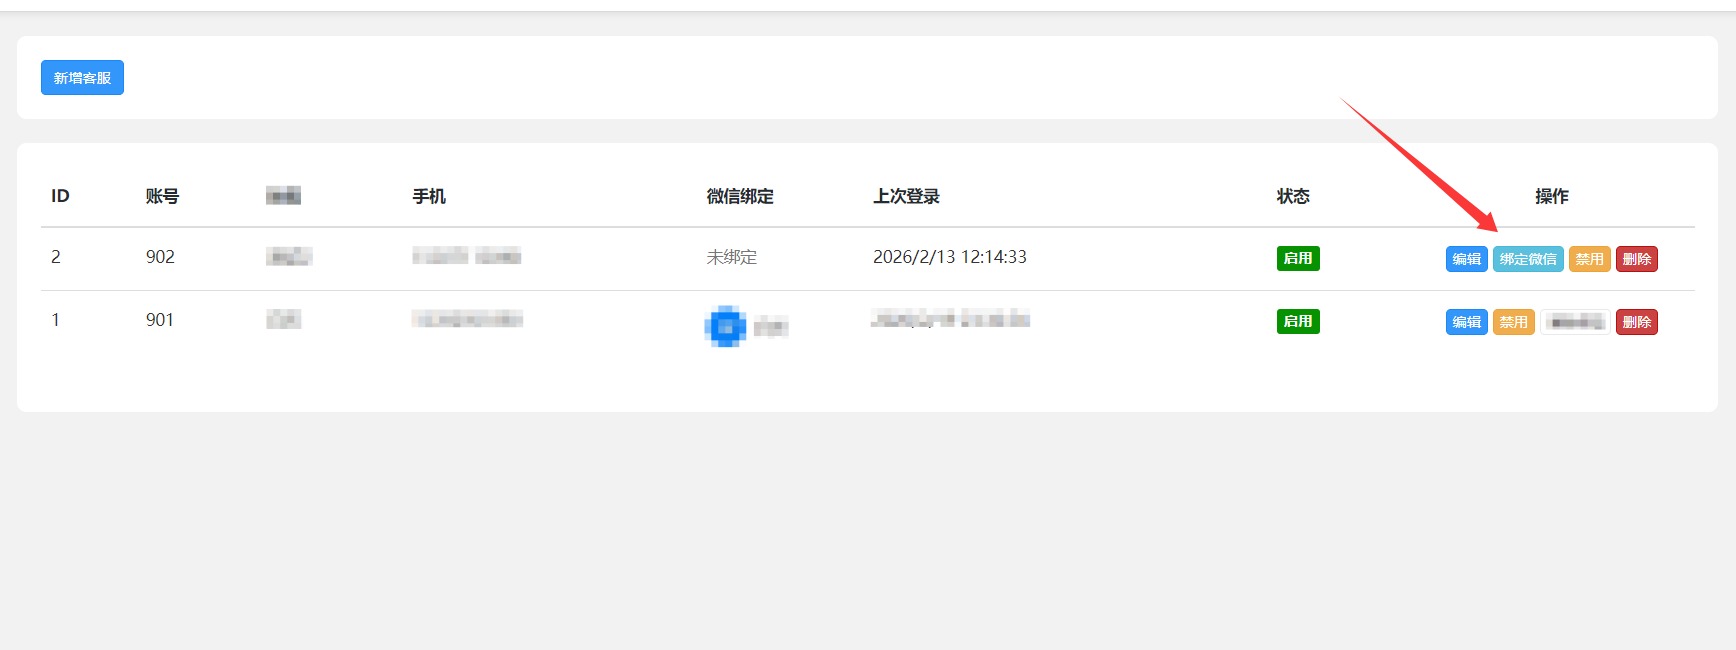Open 编辑 for account 901
Image resolution: width=1736 pixels, height=650 pixels.
(x=1466, y=322)
